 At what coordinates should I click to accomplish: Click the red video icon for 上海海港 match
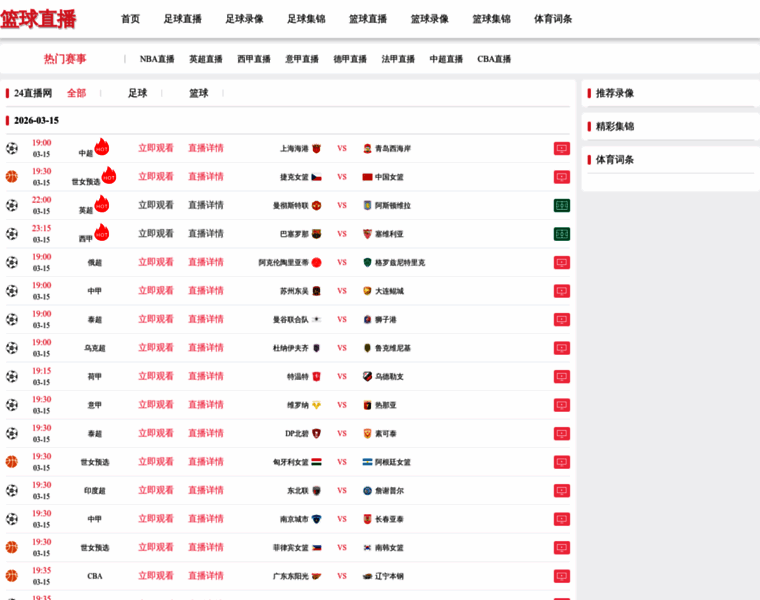[562, 148]
